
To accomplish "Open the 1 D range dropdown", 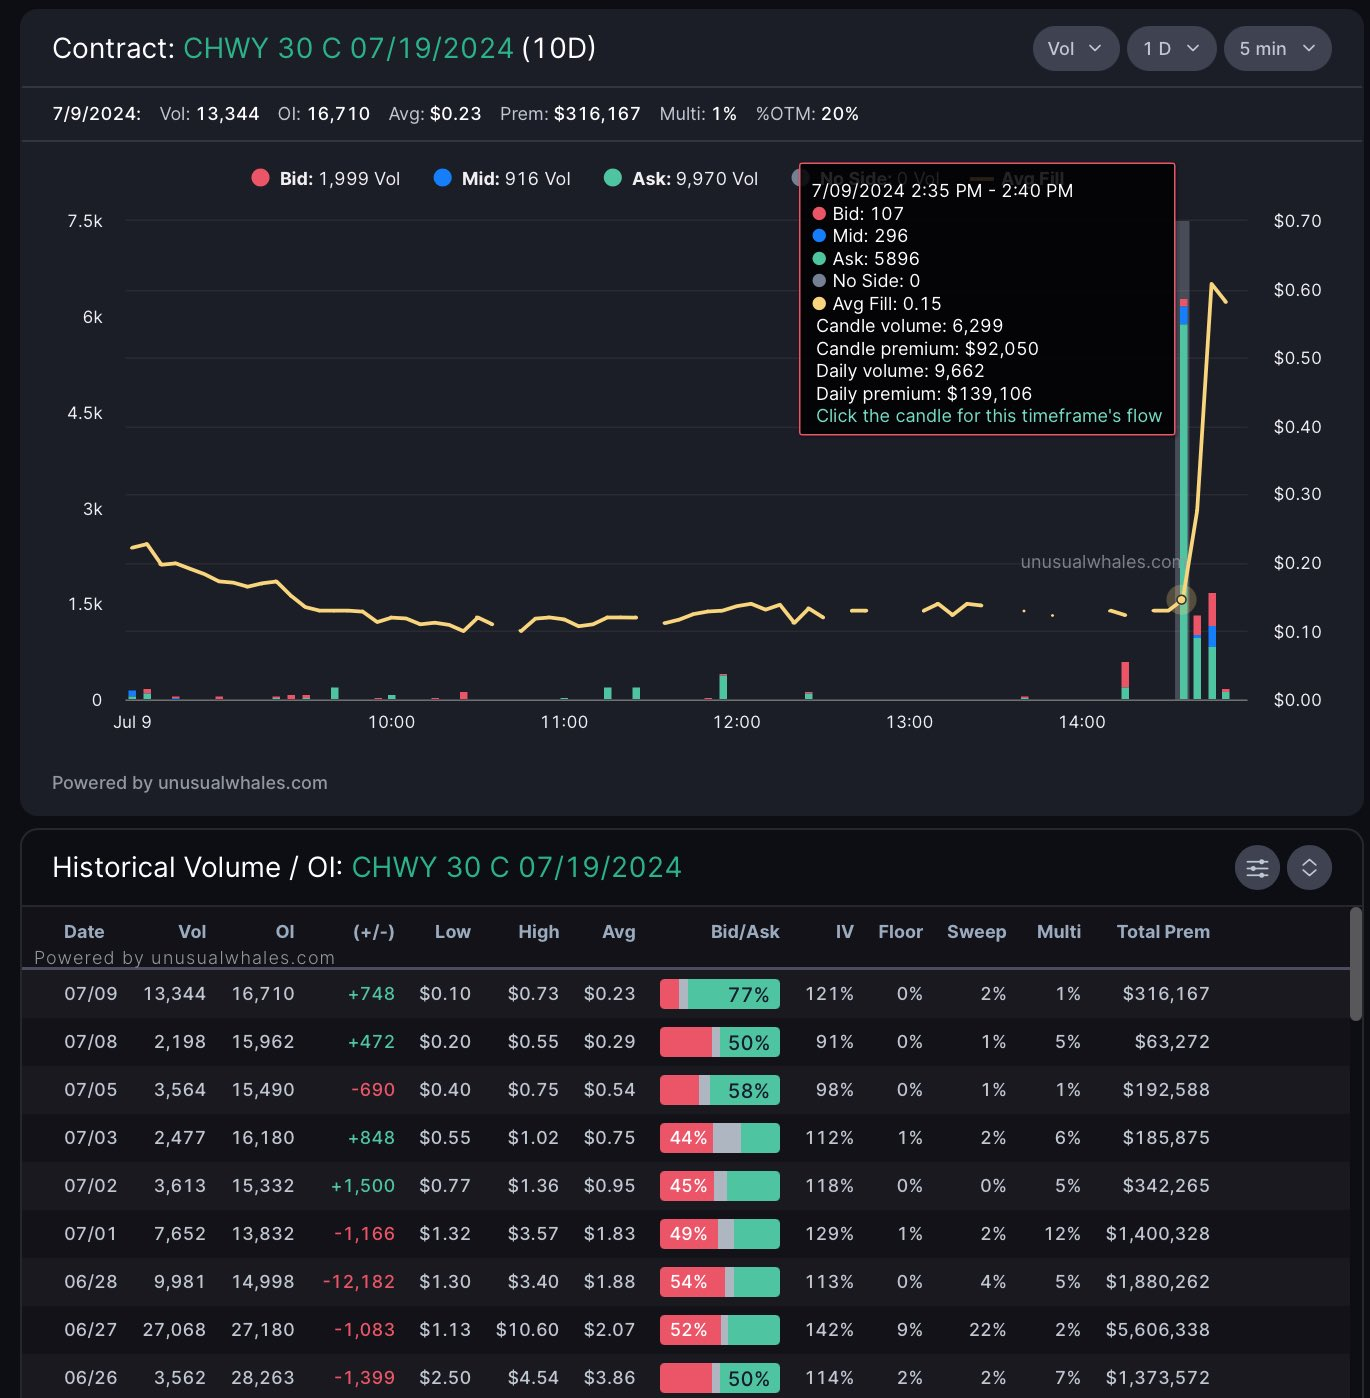I will [1171, 49].
